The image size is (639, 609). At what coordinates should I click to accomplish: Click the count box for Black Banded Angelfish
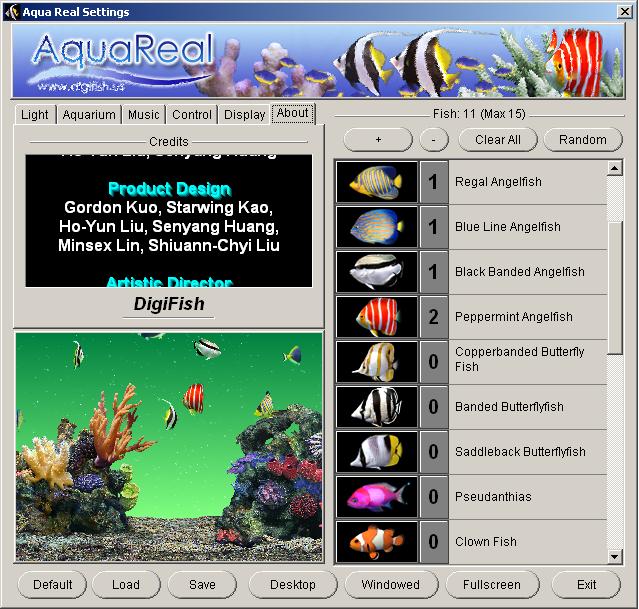(434, 272)
